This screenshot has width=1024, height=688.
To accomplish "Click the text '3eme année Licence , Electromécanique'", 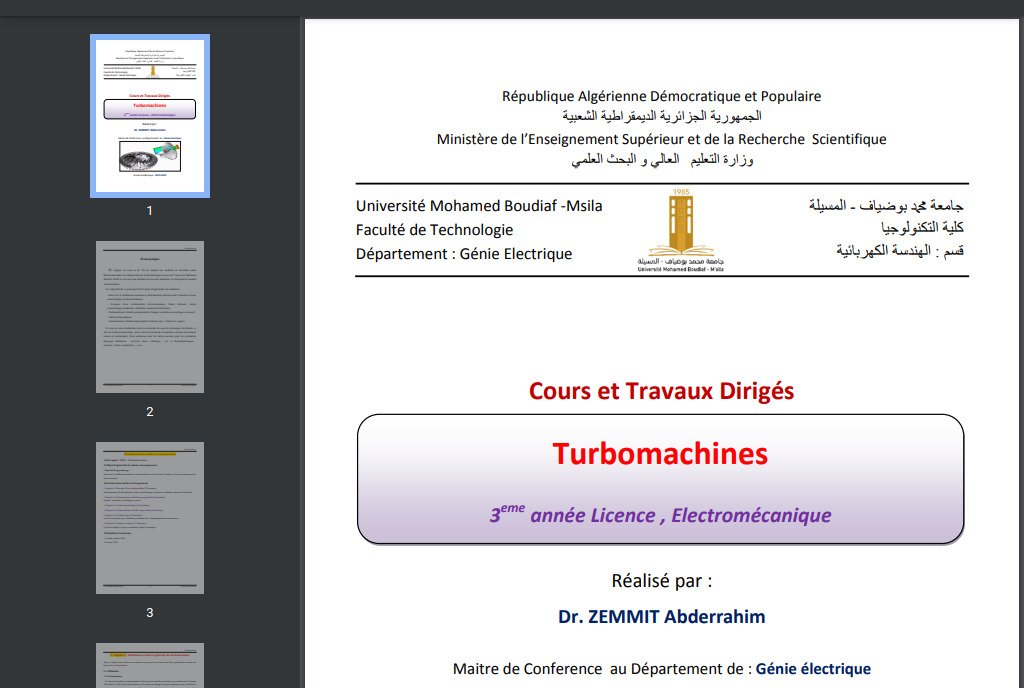I will [x=660, y=514].
